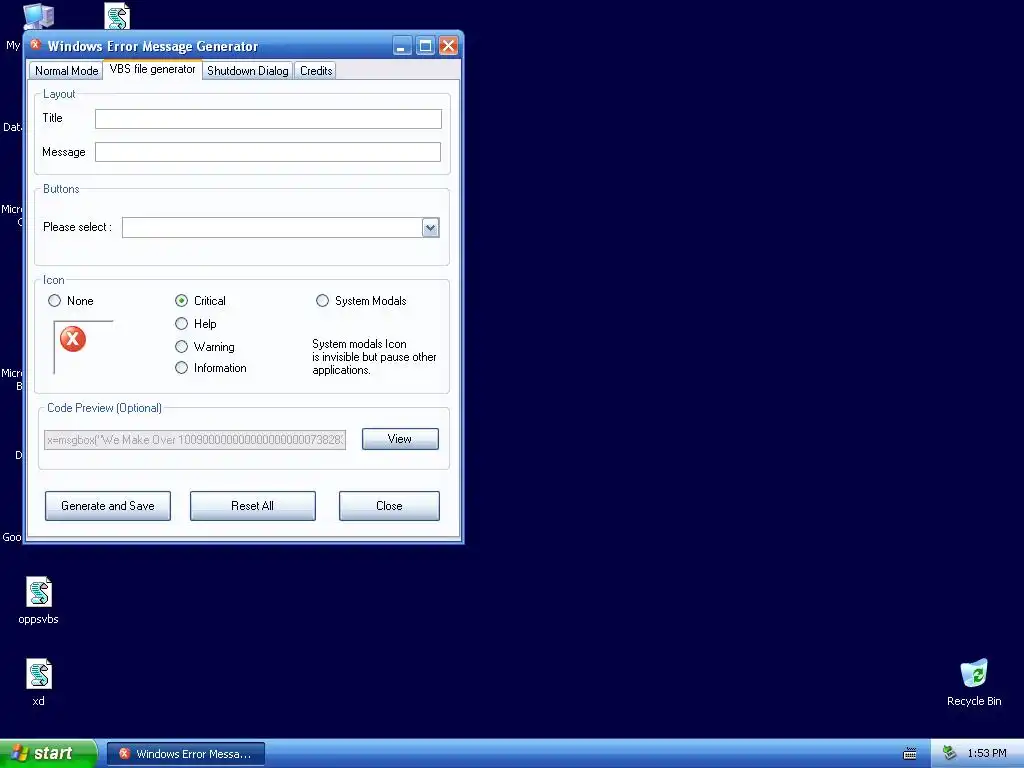Choose the Help icon radio button
This screenshot has width=1024, height=768.
tap(182, 323)
